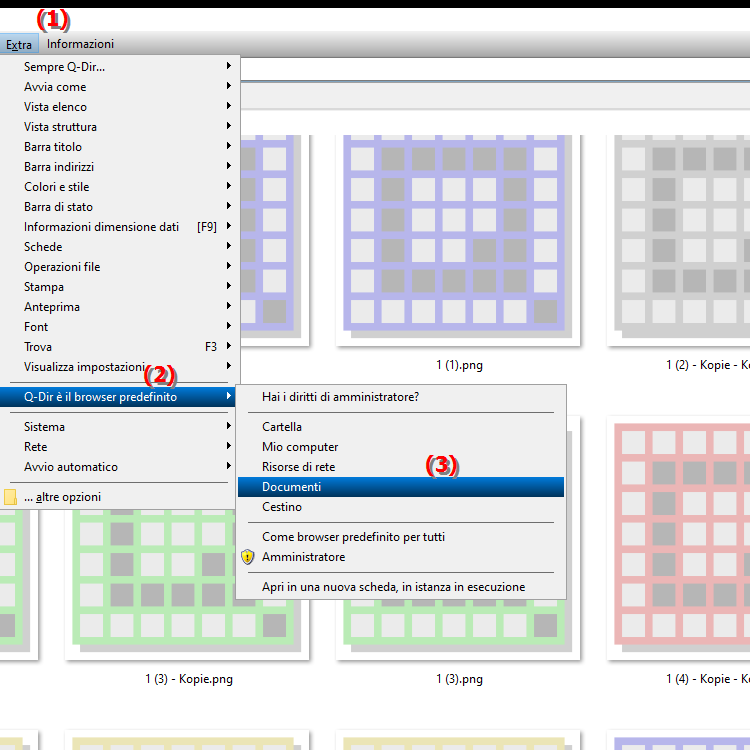The width and height of the screenshot is (750, 750).
Task: Expand Visualizza impostazioni submenu
Action: click(119, 367)
